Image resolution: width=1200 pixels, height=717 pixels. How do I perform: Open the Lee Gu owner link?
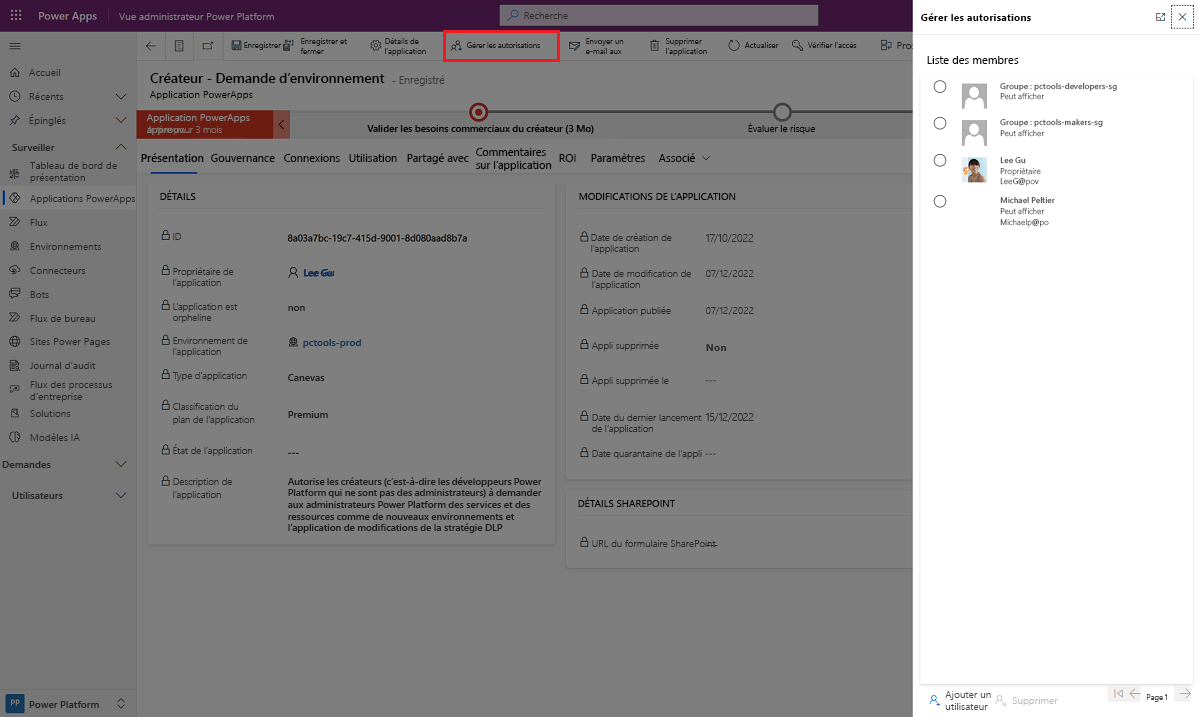[318, 272]
